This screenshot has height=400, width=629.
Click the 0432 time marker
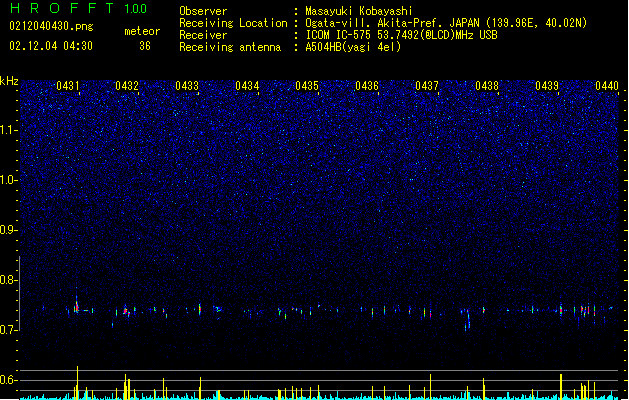[x=127, y=86]
